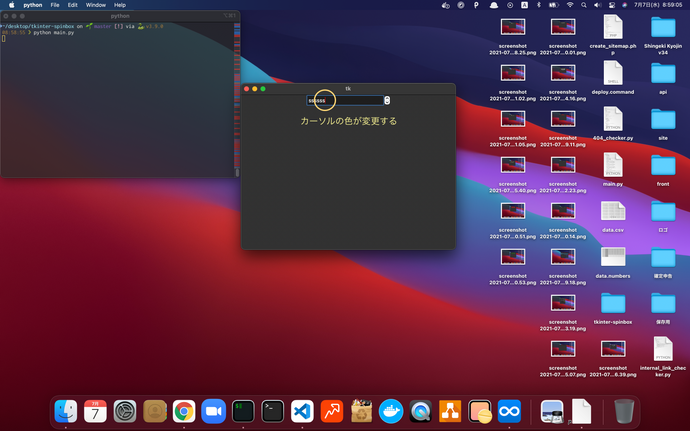Image resolution: width=690 pixels, height=431 pixels.
Task: Open the white-prompt Terminal app in the Dock
Action: click(272, 411)
